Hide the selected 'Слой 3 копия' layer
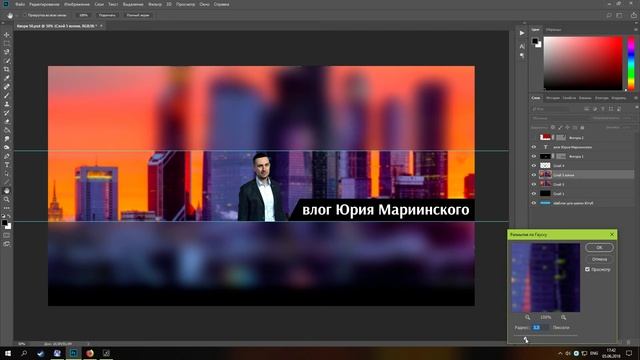The height and width of the screenshot is (360, 640). [x=533, y=175]
